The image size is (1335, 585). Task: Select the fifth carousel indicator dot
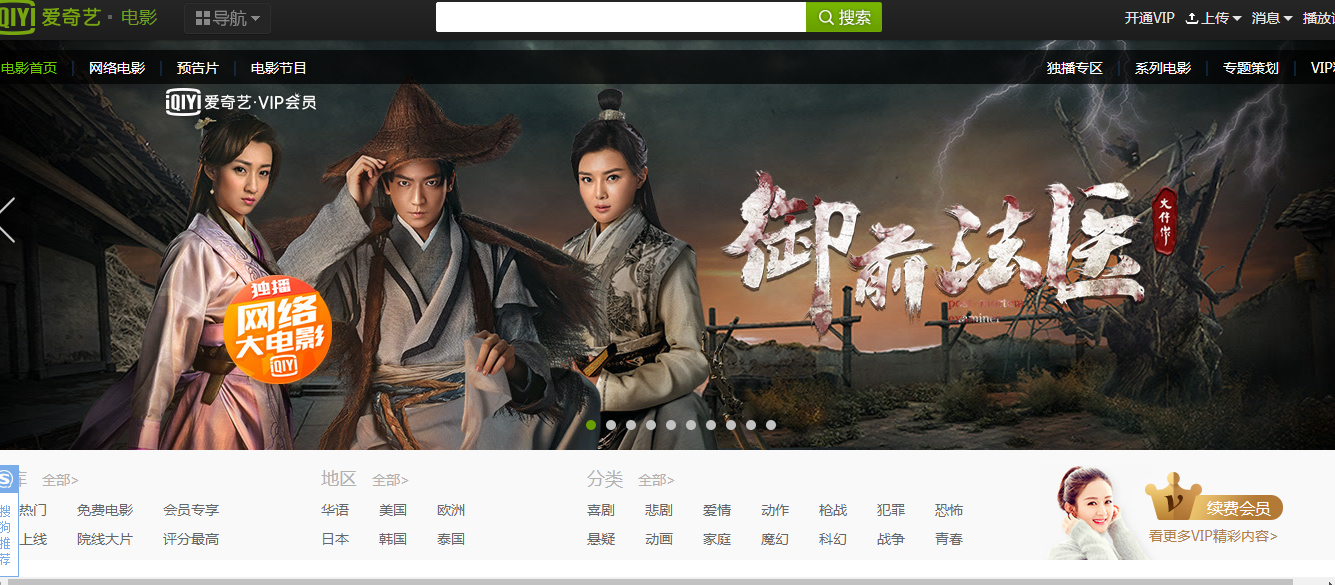(x=671, y=425)
